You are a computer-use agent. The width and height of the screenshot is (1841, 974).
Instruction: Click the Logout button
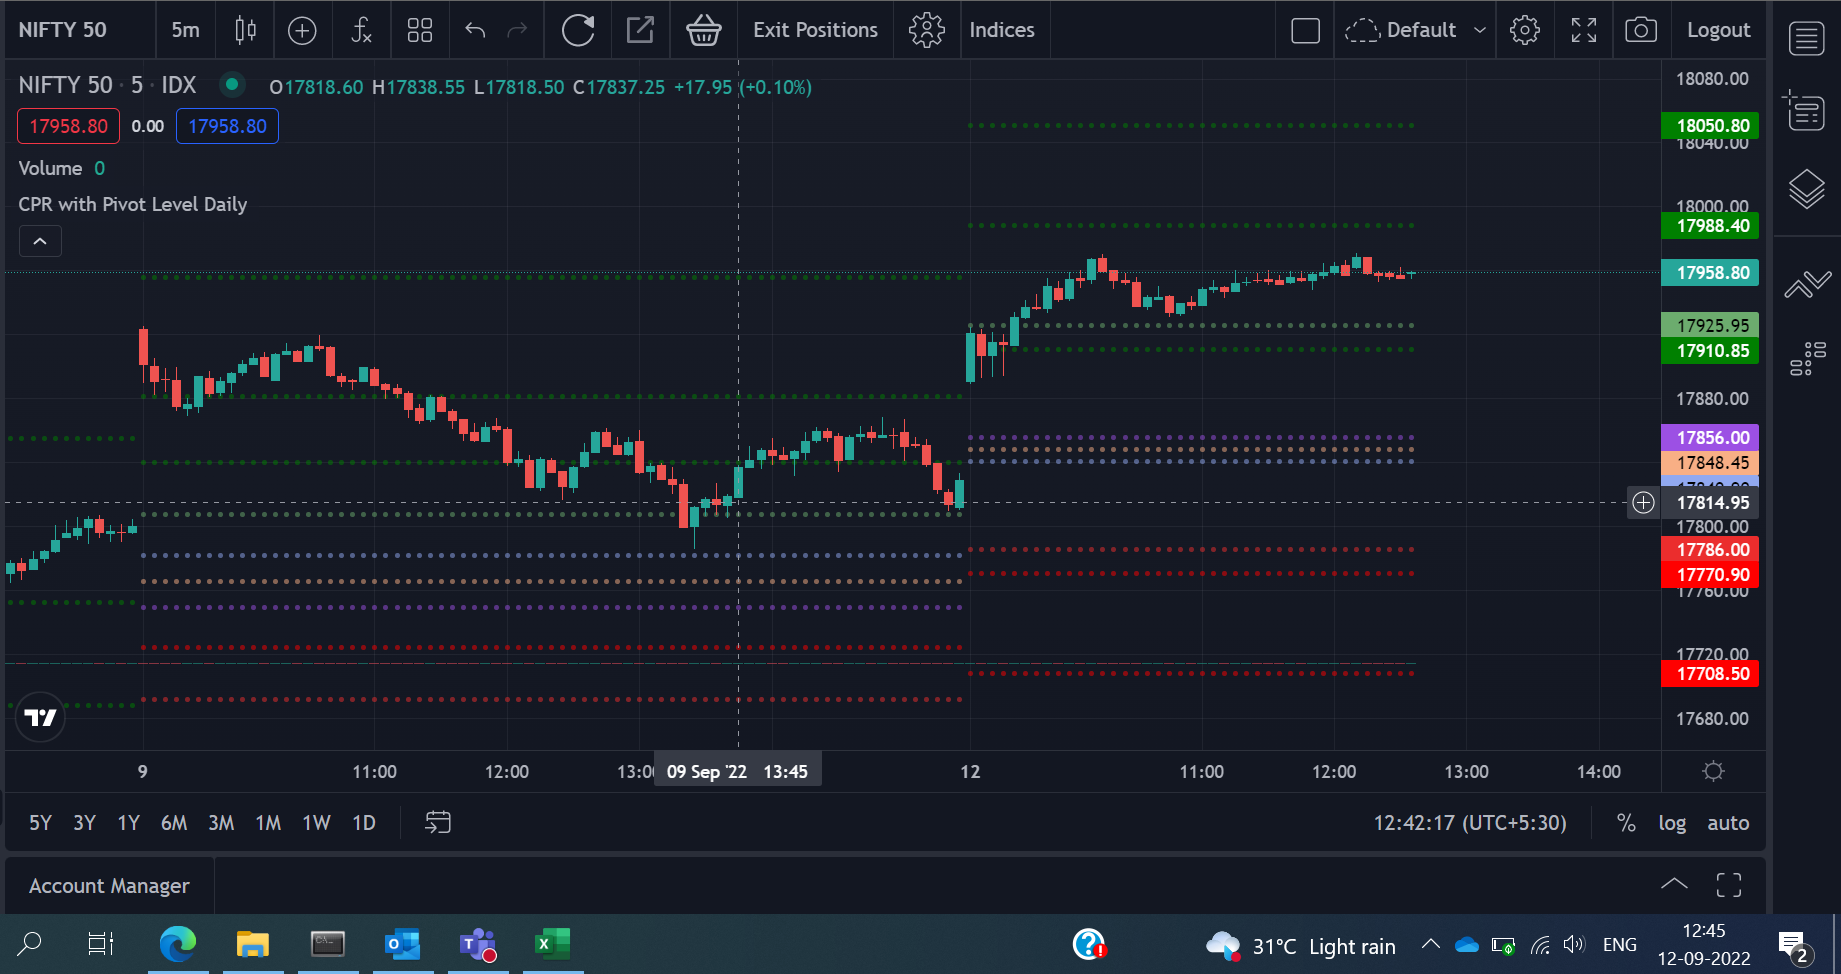point(1718,30)
